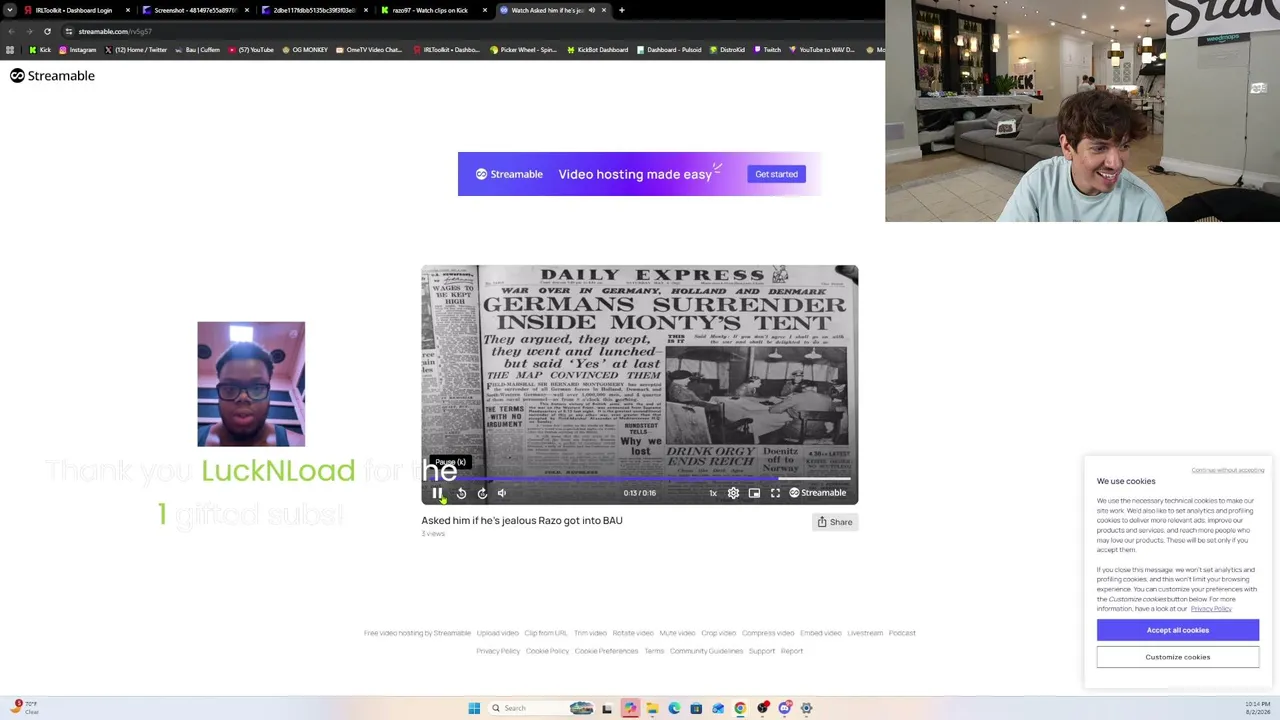
Task: Open Google Chrome from the taskbar
Action: pos(740,708)
